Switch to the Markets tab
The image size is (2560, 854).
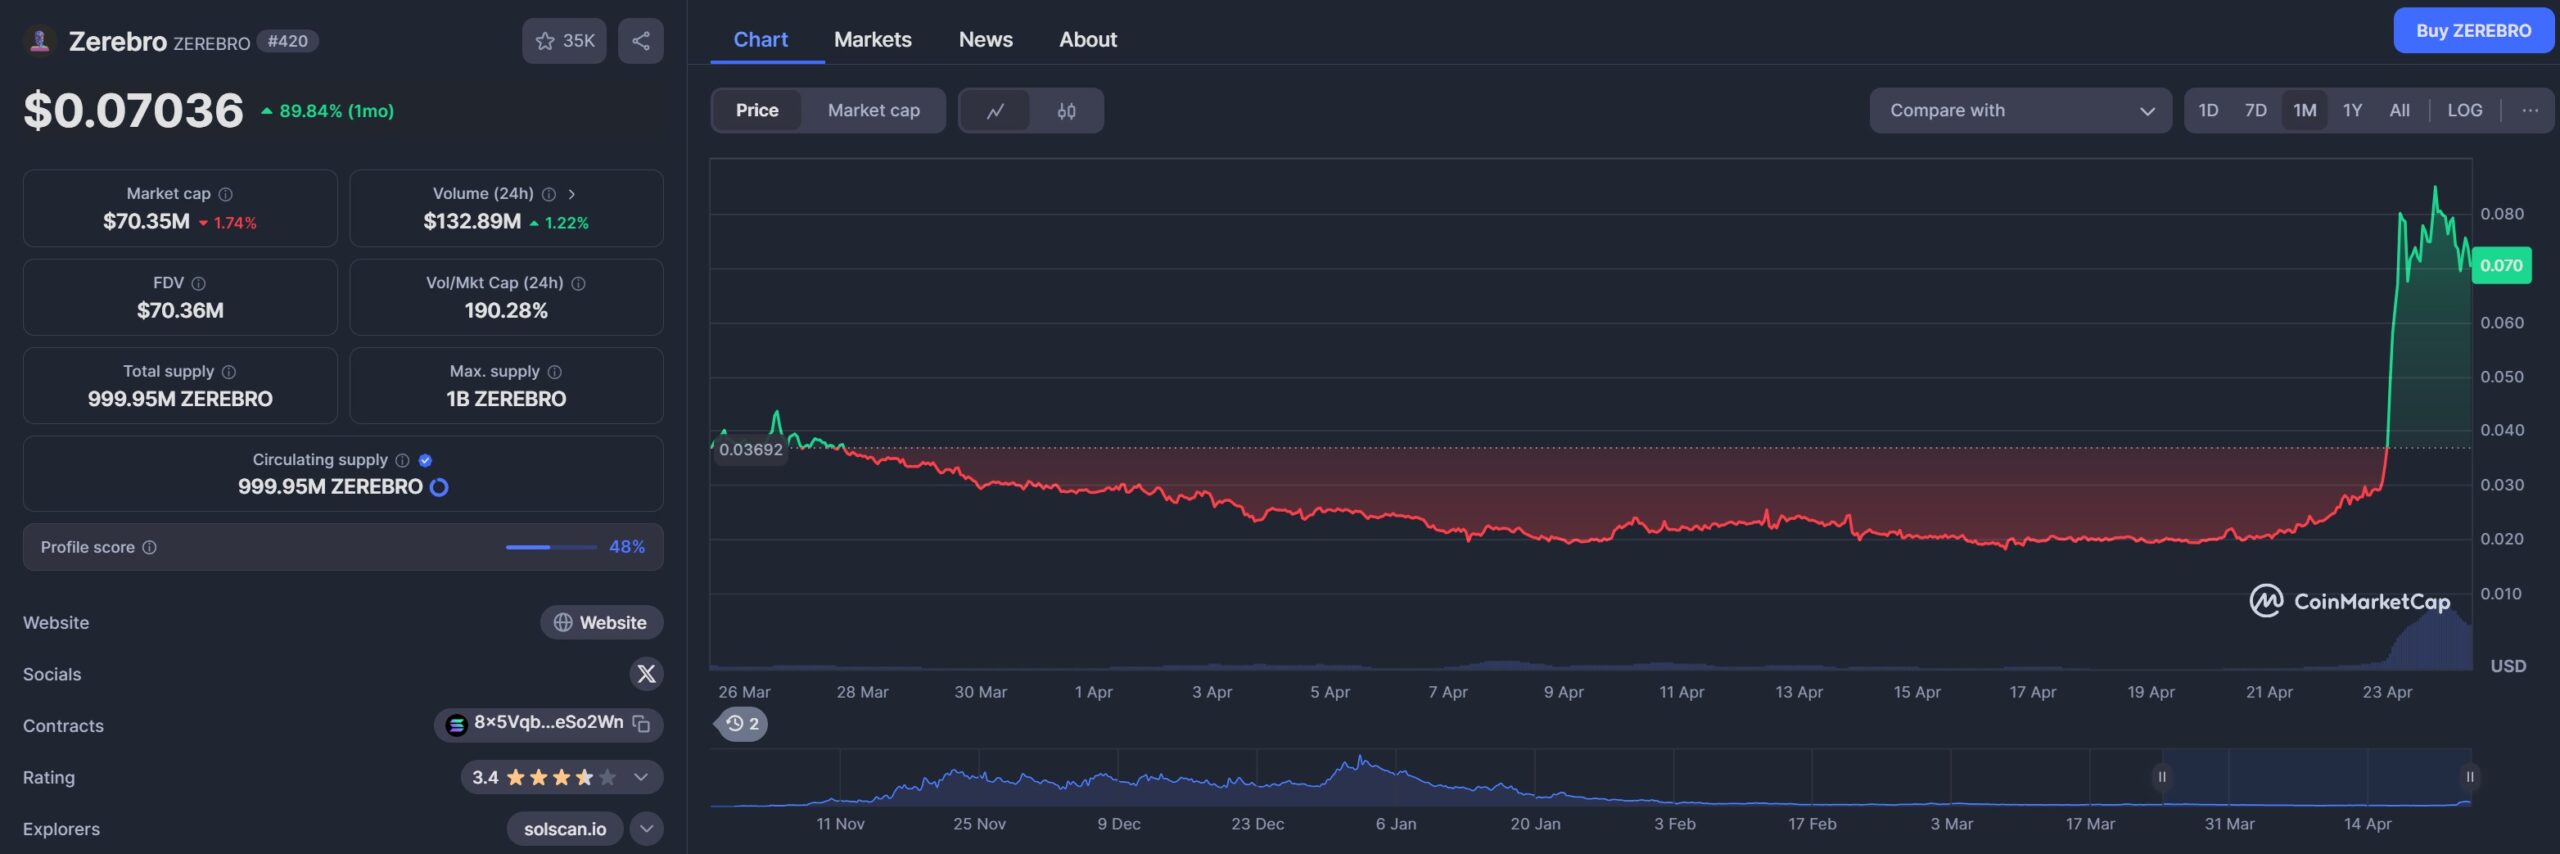[x=873, y=40]
